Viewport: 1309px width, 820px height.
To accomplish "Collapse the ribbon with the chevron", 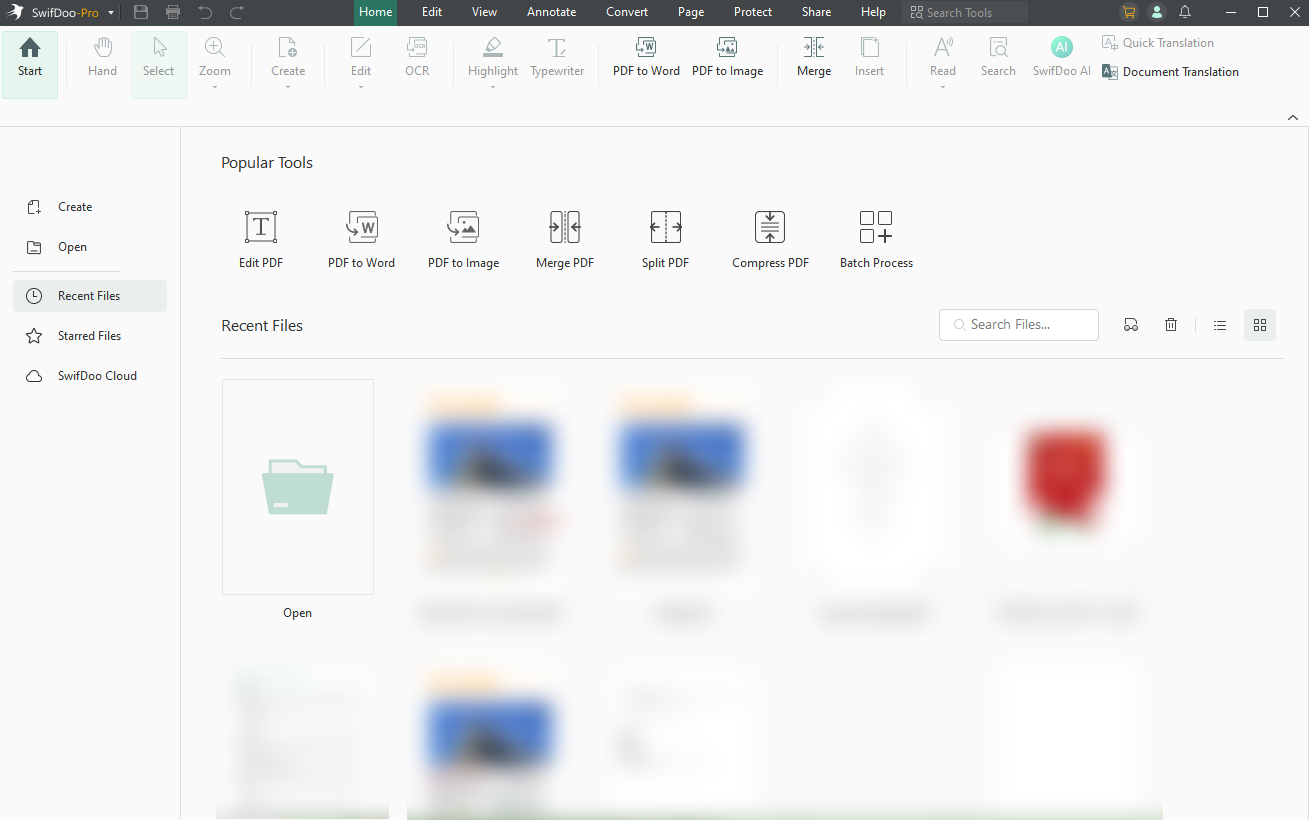I will [1293, 117].
